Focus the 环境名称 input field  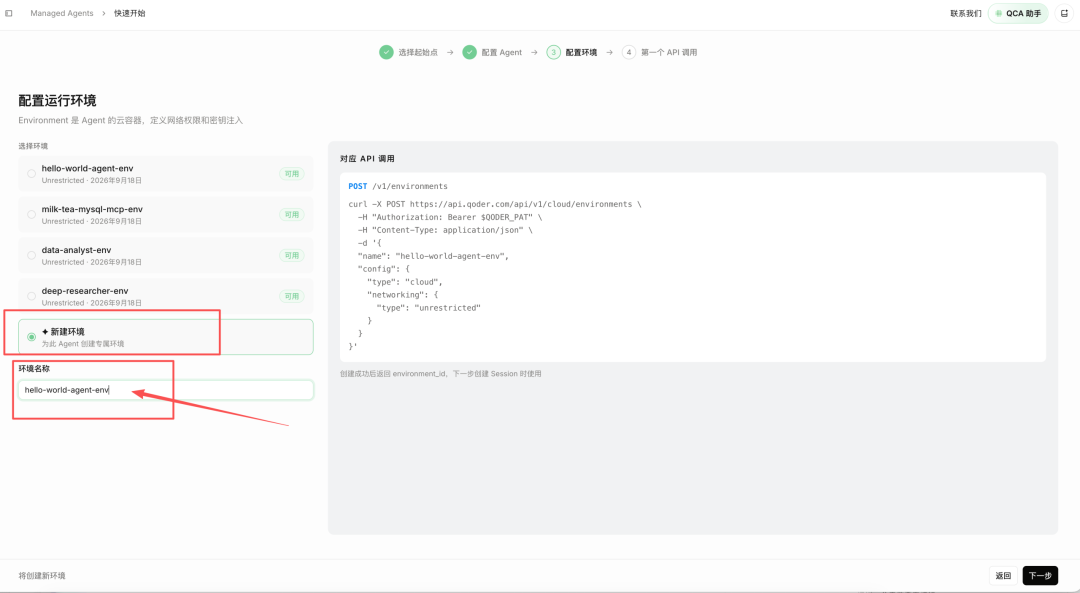click(x=166, y=390)
